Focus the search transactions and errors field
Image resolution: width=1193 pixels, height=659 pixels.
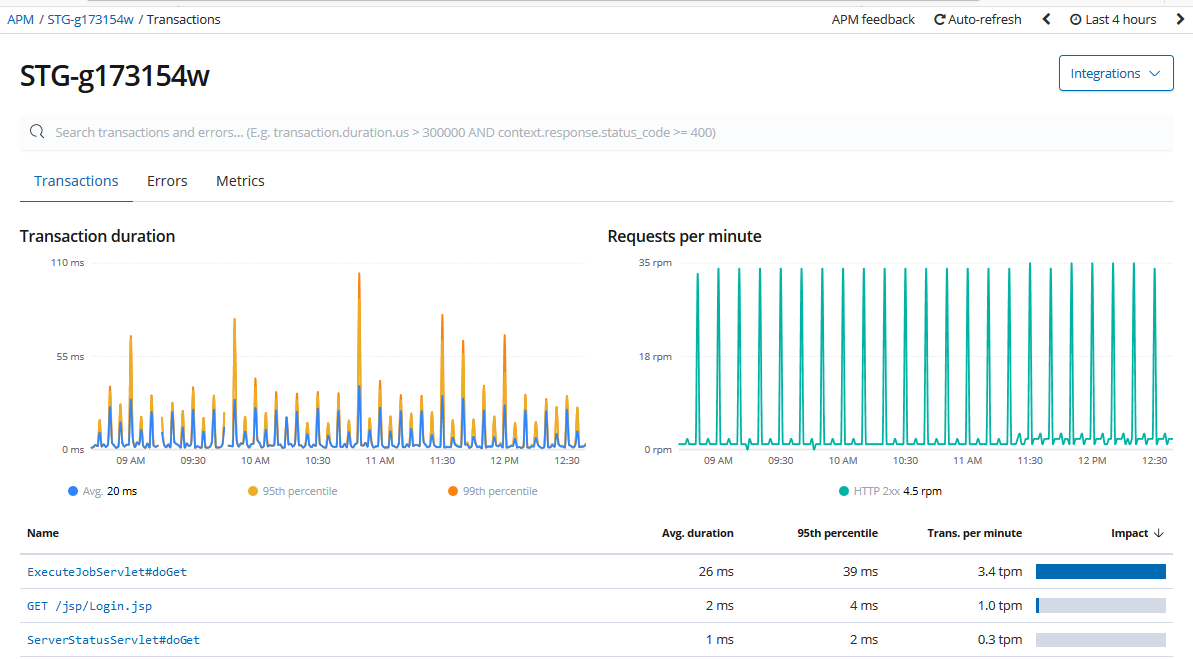click(596, 132)
